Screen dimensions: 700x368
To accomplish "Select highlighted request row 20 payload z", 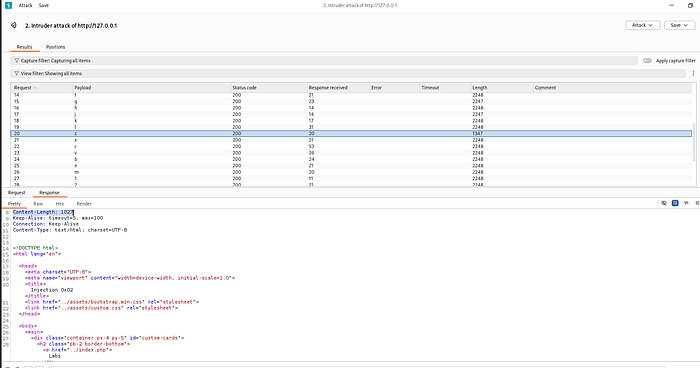I will [x=351, y=134].
